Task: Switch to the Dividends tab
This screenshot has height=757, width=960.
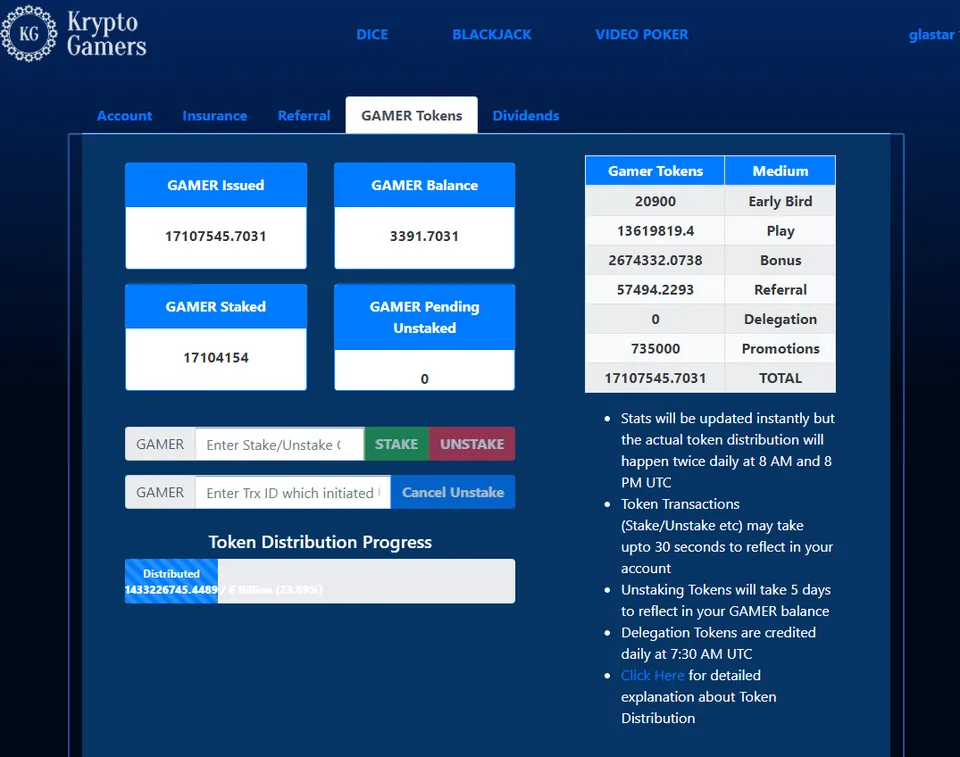Action: pyautogui.click(x=526, y=116)
